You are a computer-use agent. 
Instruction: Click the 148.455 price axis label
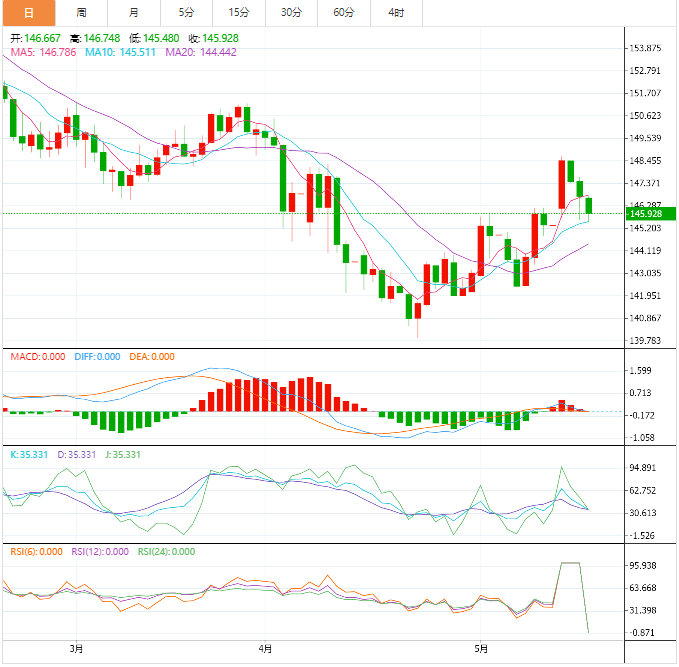645,161
